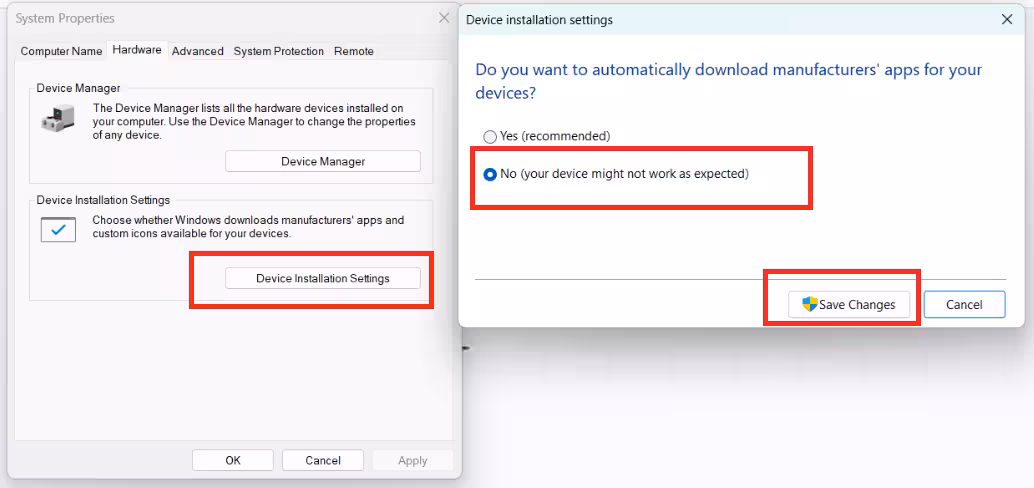Click the 'Device Installation Settings' group label

(104, 200)
